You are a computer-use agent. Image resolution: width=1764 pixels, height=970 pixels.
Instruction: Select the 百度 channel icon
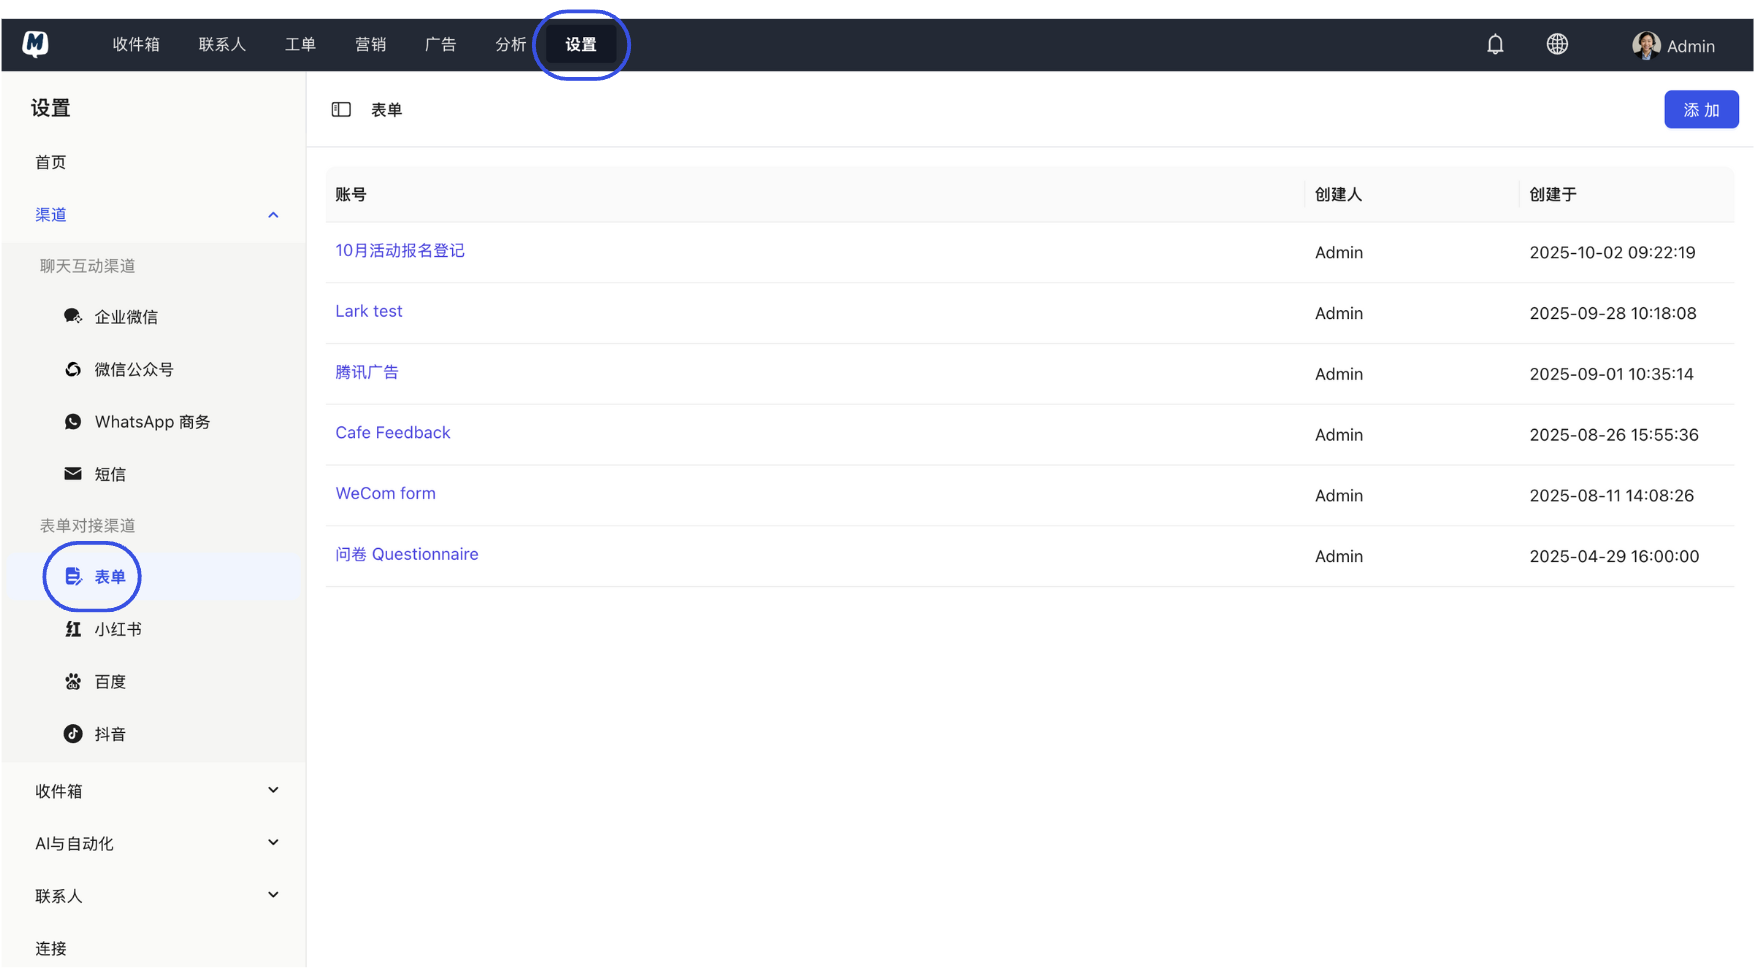[72, 681]
